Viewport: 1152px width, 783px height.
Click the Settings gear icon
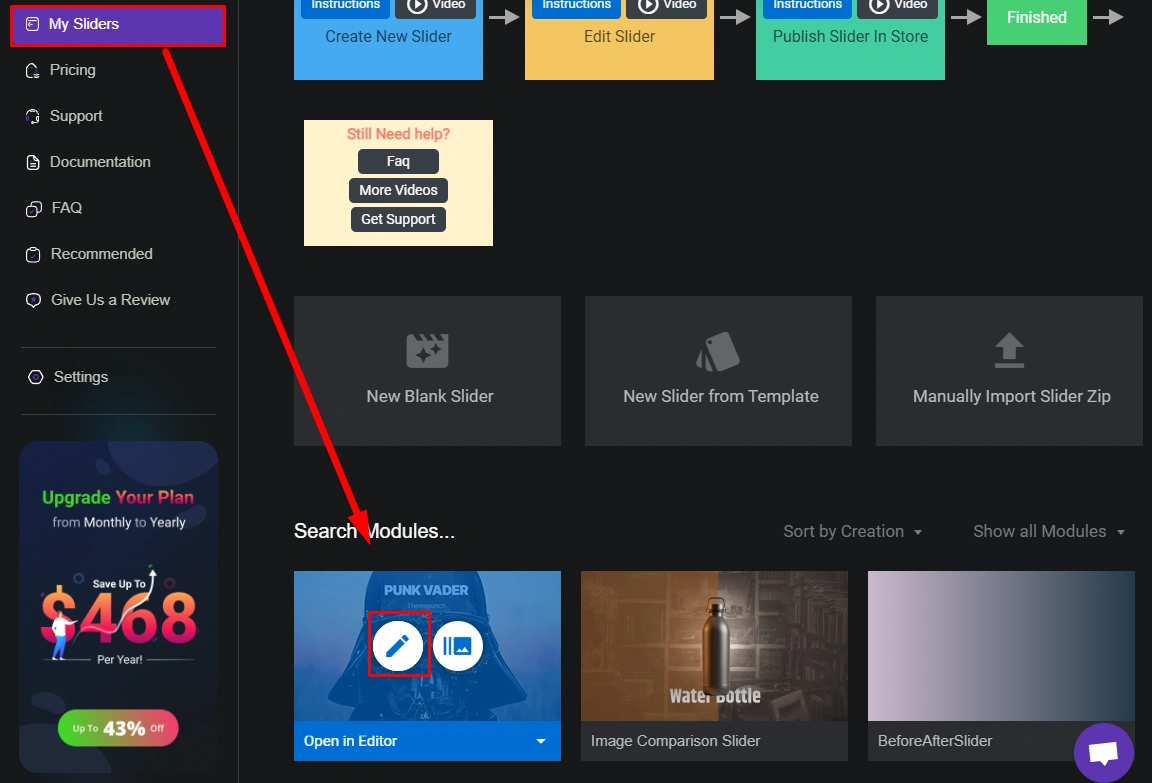click(x=35, y=378)
